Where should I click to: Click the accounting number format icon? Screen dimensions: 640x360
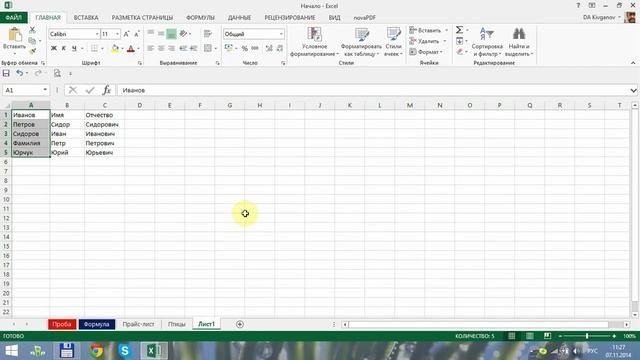[229, 49]
